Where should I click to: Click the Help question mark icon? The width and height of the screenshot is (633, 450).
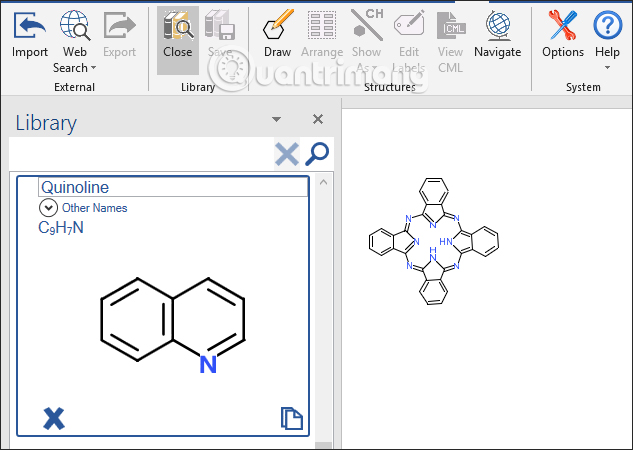point(607,25)
